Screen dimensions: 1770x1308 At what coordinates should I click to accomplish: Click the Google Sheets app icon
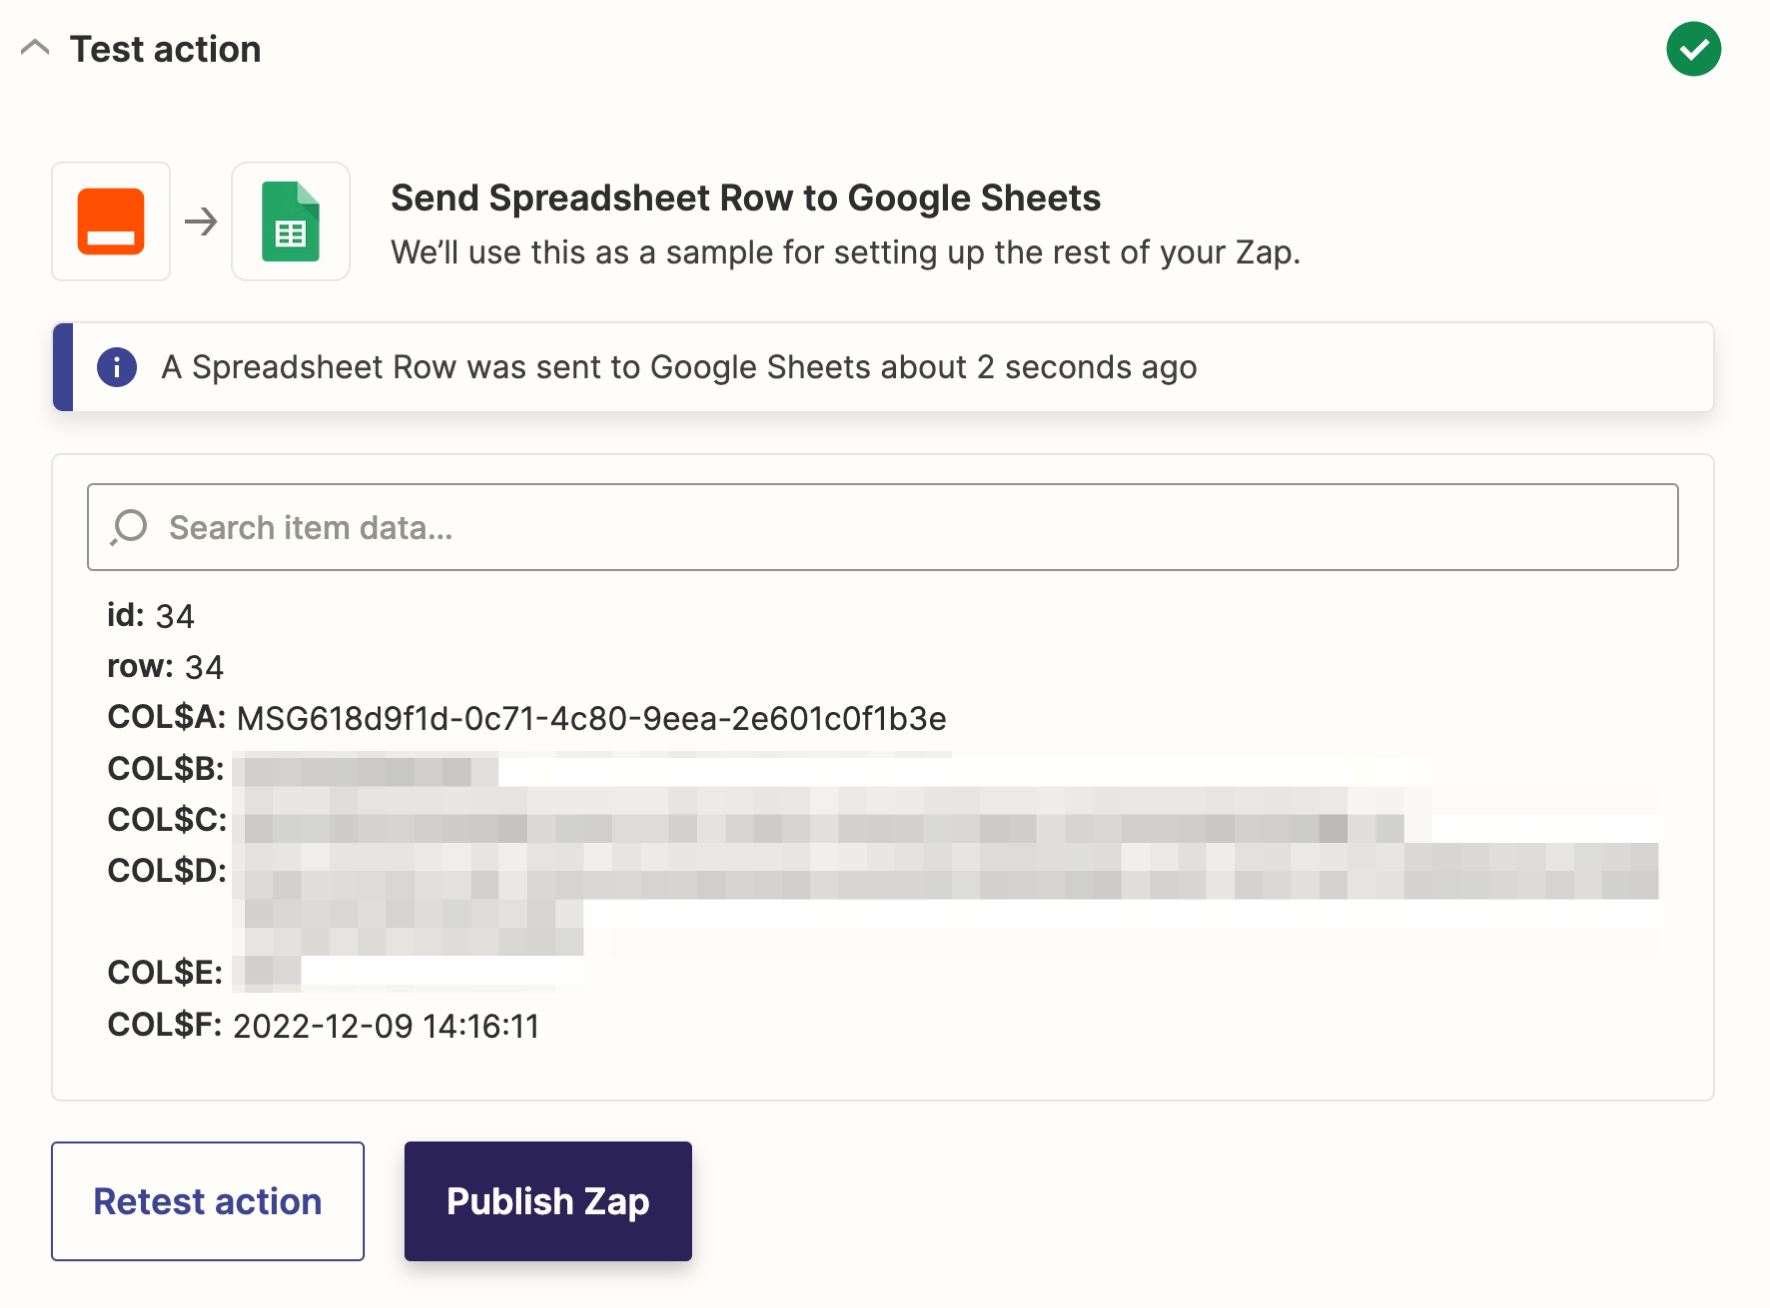[x=291, y=221]
